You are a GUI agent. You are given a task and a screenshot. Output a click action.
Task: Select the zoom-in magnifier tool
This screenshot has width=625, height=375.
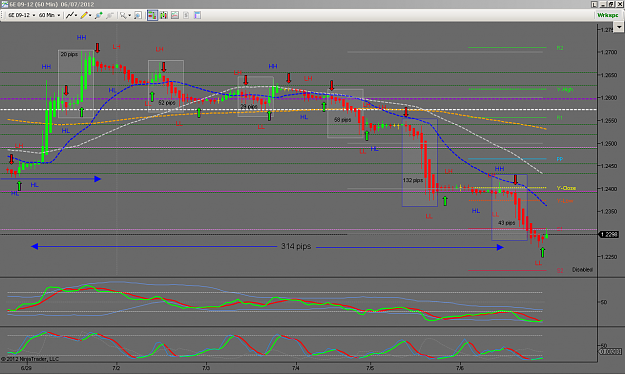pos(123,15)
